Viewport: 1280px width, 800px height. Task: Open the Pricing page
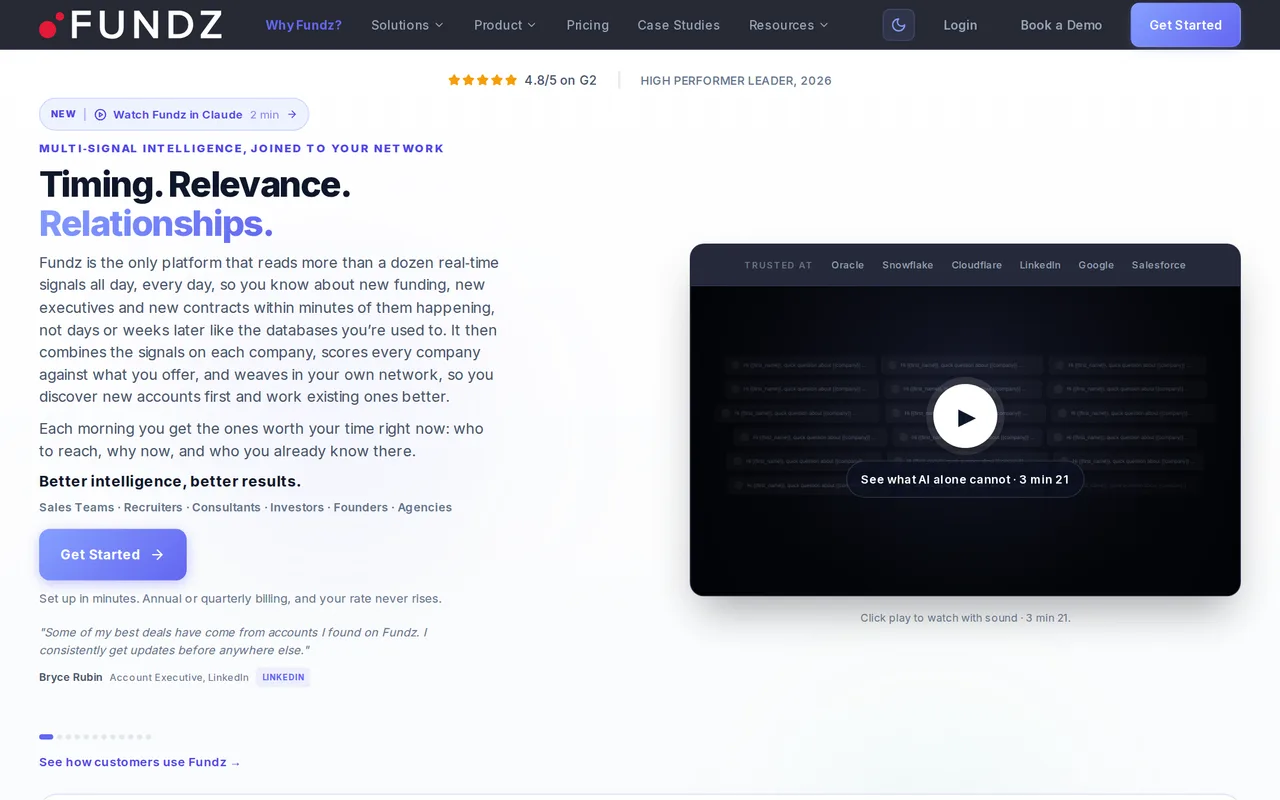588,25
